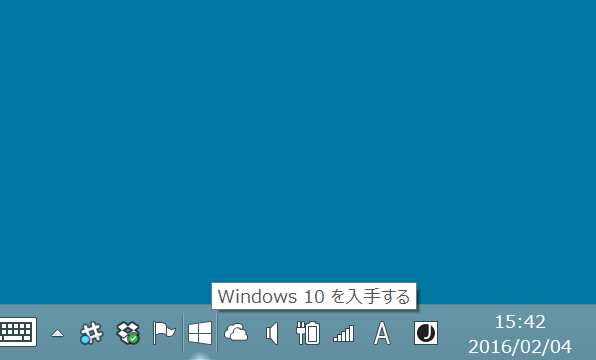The image size is (596, 360).
Task: Open the touch keyboard from taskbar
Action: pyautogui.click(x=18, y=332)
